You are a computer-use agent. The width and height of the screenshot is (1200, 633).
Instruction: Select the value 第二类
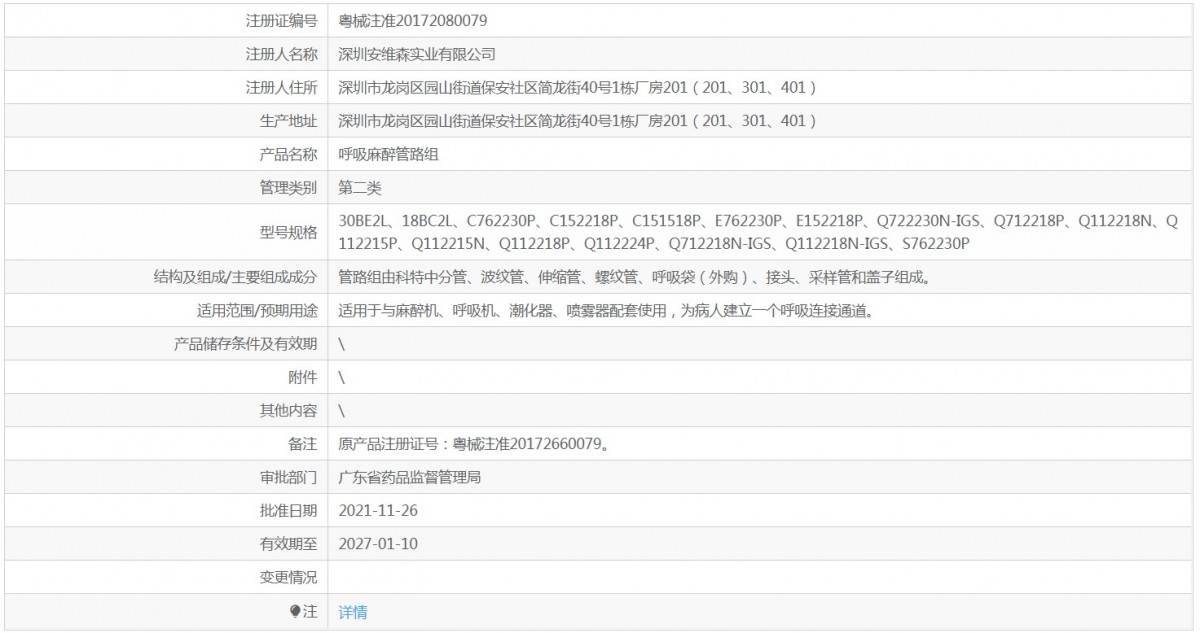pos(360,187)
